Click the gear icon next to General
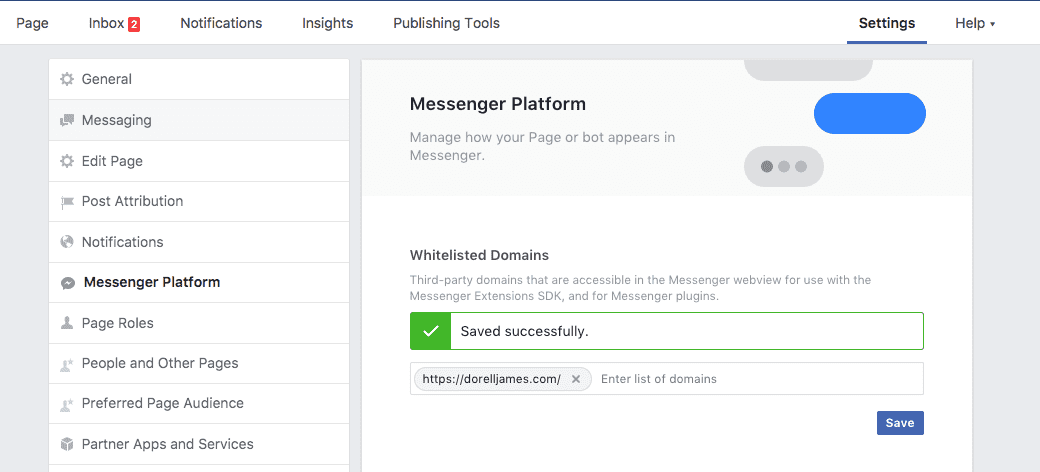 coord(67,80)
